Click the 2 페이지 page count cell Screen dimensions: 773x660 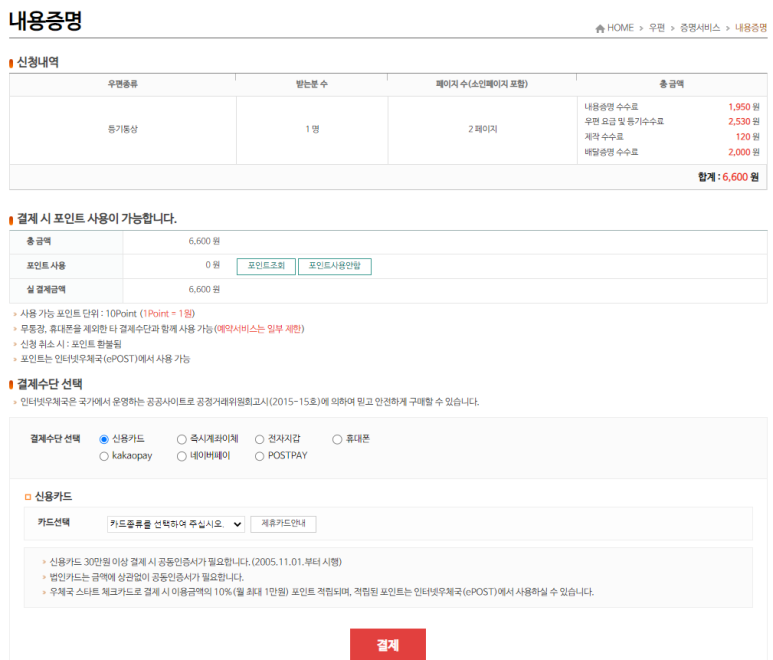click(483, 129)
